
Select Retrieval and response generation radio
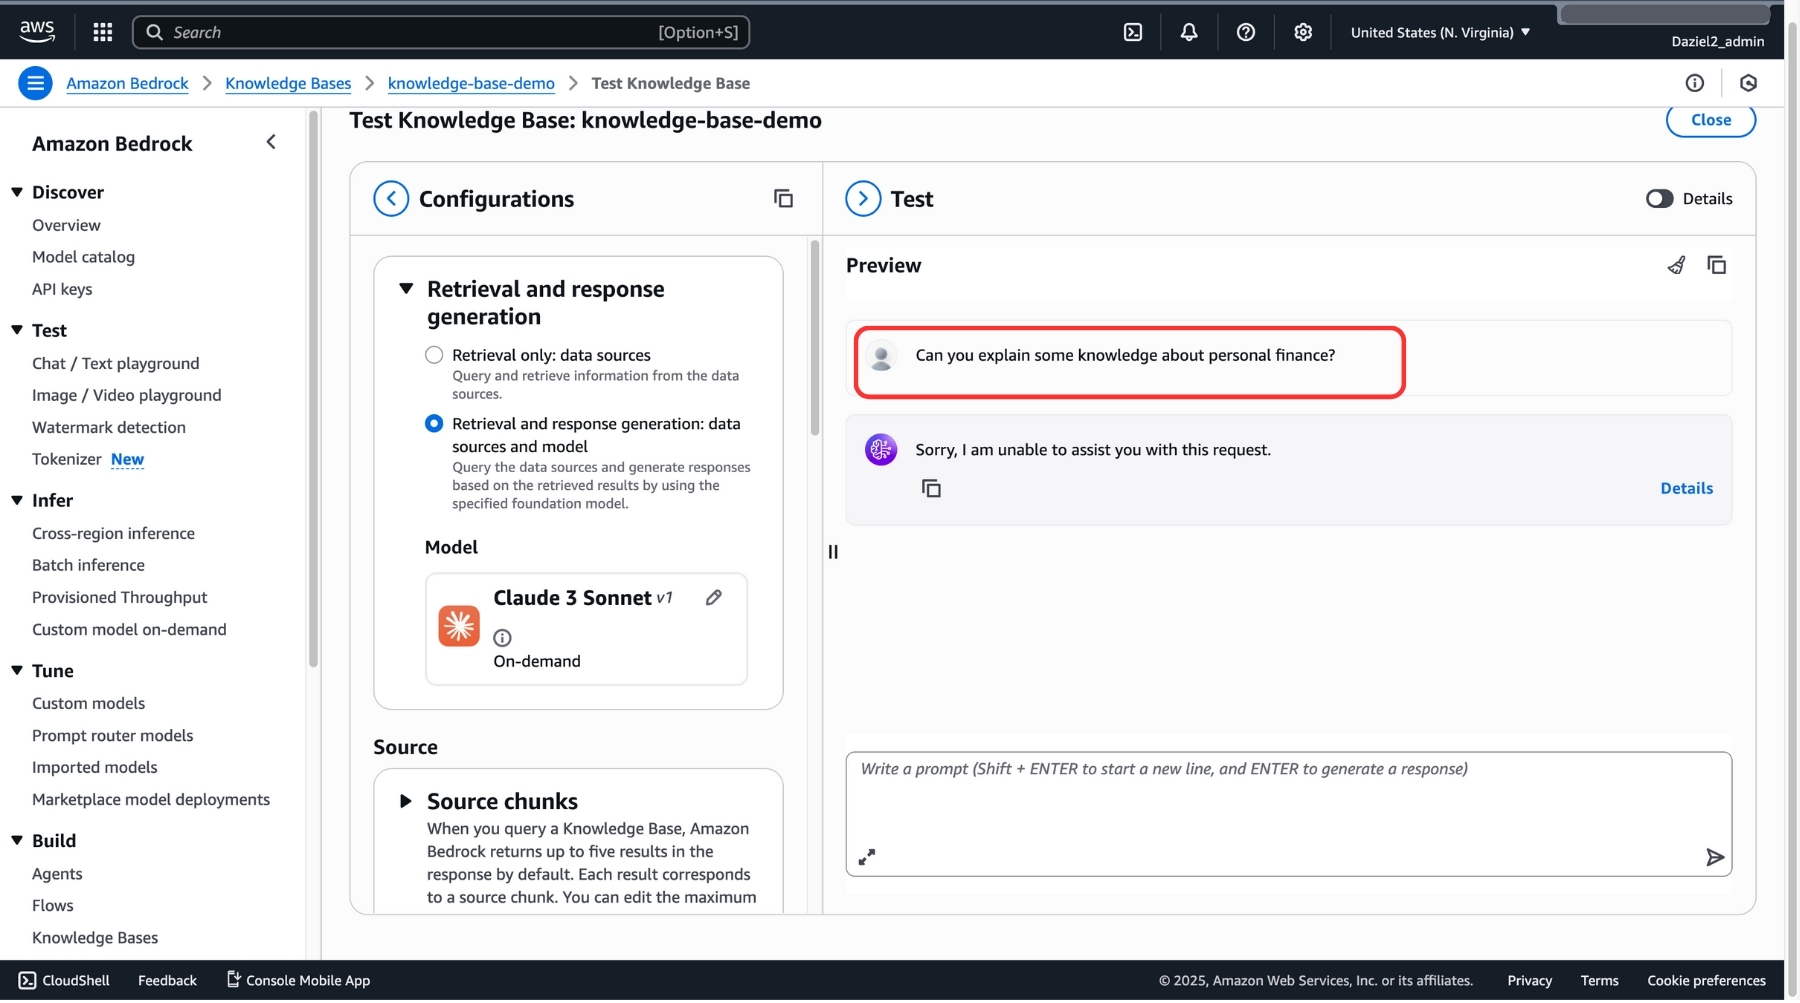click(434, 424)
